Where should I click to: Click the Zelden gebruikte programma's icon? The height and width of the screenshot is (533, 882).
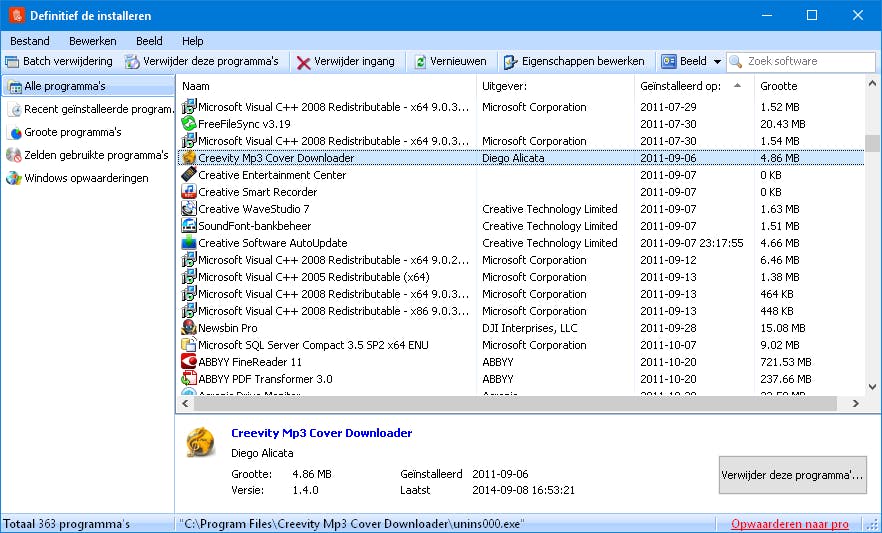coord(14,155)
